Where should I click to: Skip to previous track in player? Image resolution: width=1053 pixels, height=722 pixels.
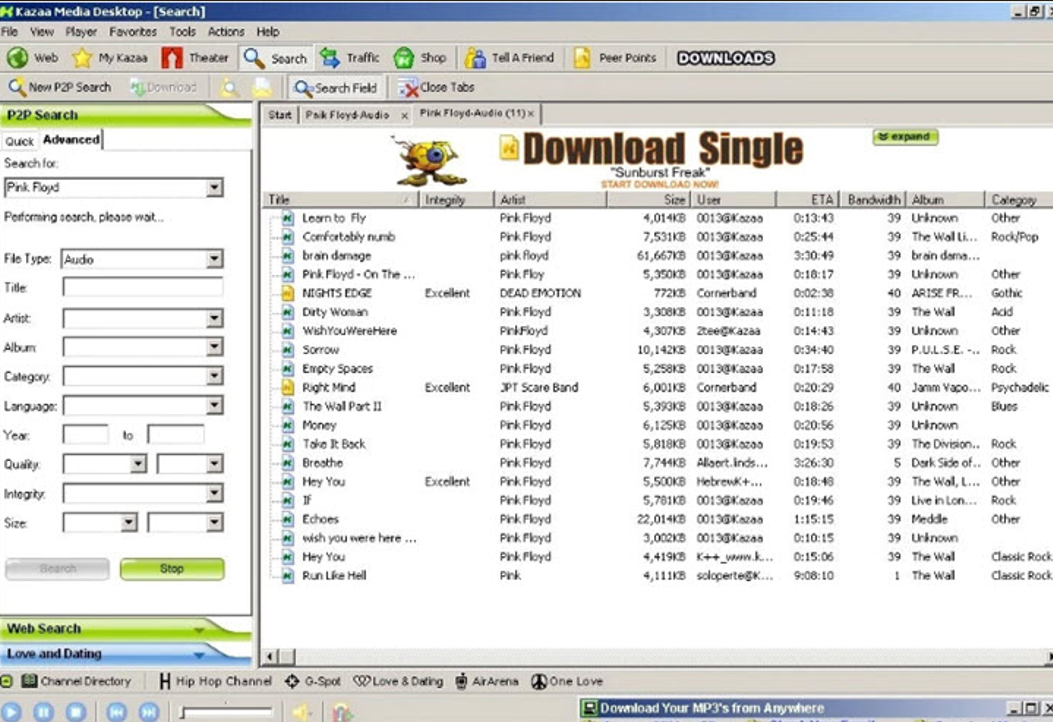pos(116,711)
